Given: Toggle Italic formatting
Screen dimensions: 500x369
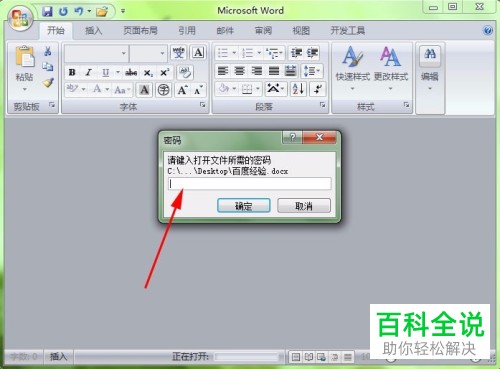Looking at the screenshot, I should coord(89,72).
